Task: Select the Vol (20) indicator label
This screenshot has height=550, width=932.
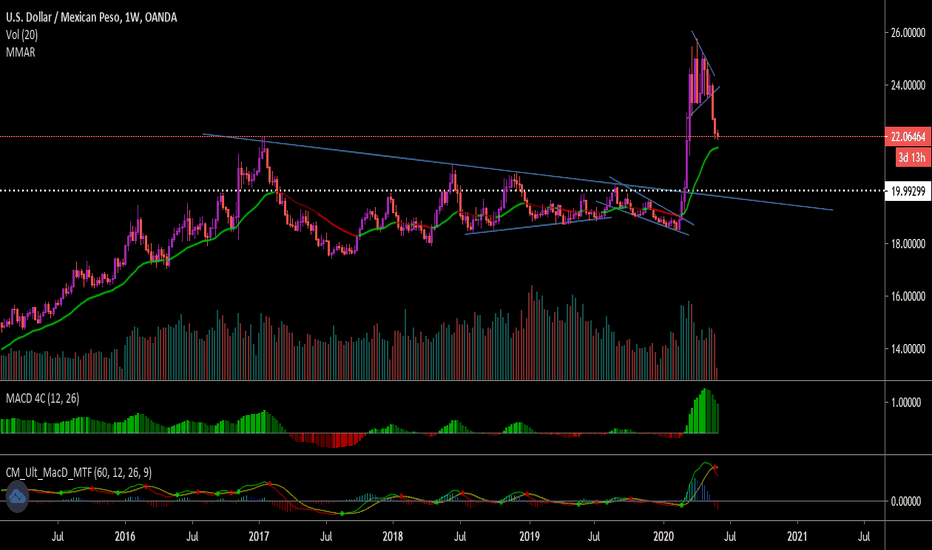Action: (x=22, y=35)
